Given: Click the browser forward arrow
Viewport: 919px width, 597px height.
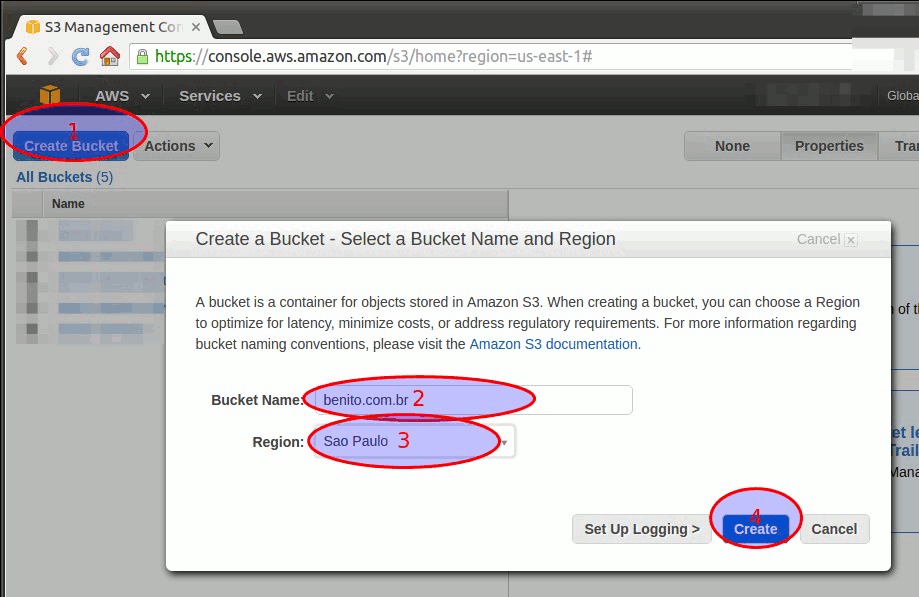Looking at the screenshot, I should (51, 56).
